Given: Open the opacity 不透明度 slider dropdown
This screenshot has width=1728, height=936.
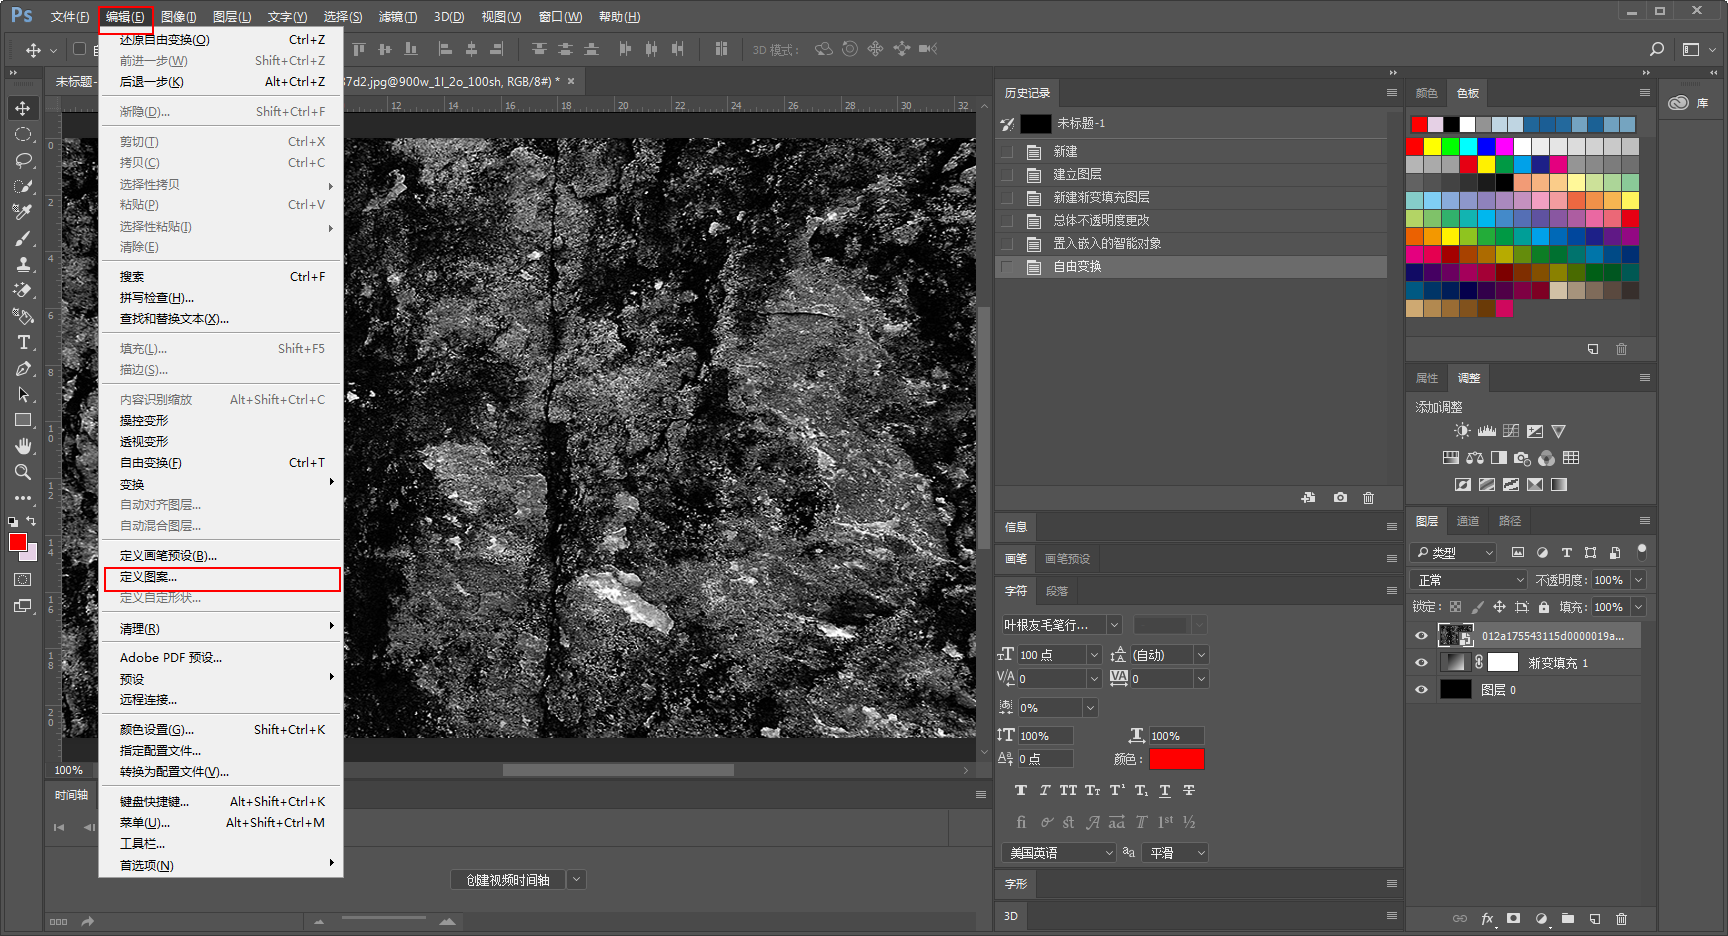Looking at the screenshot, I should pyautogui.click(x=1638, y=580).
